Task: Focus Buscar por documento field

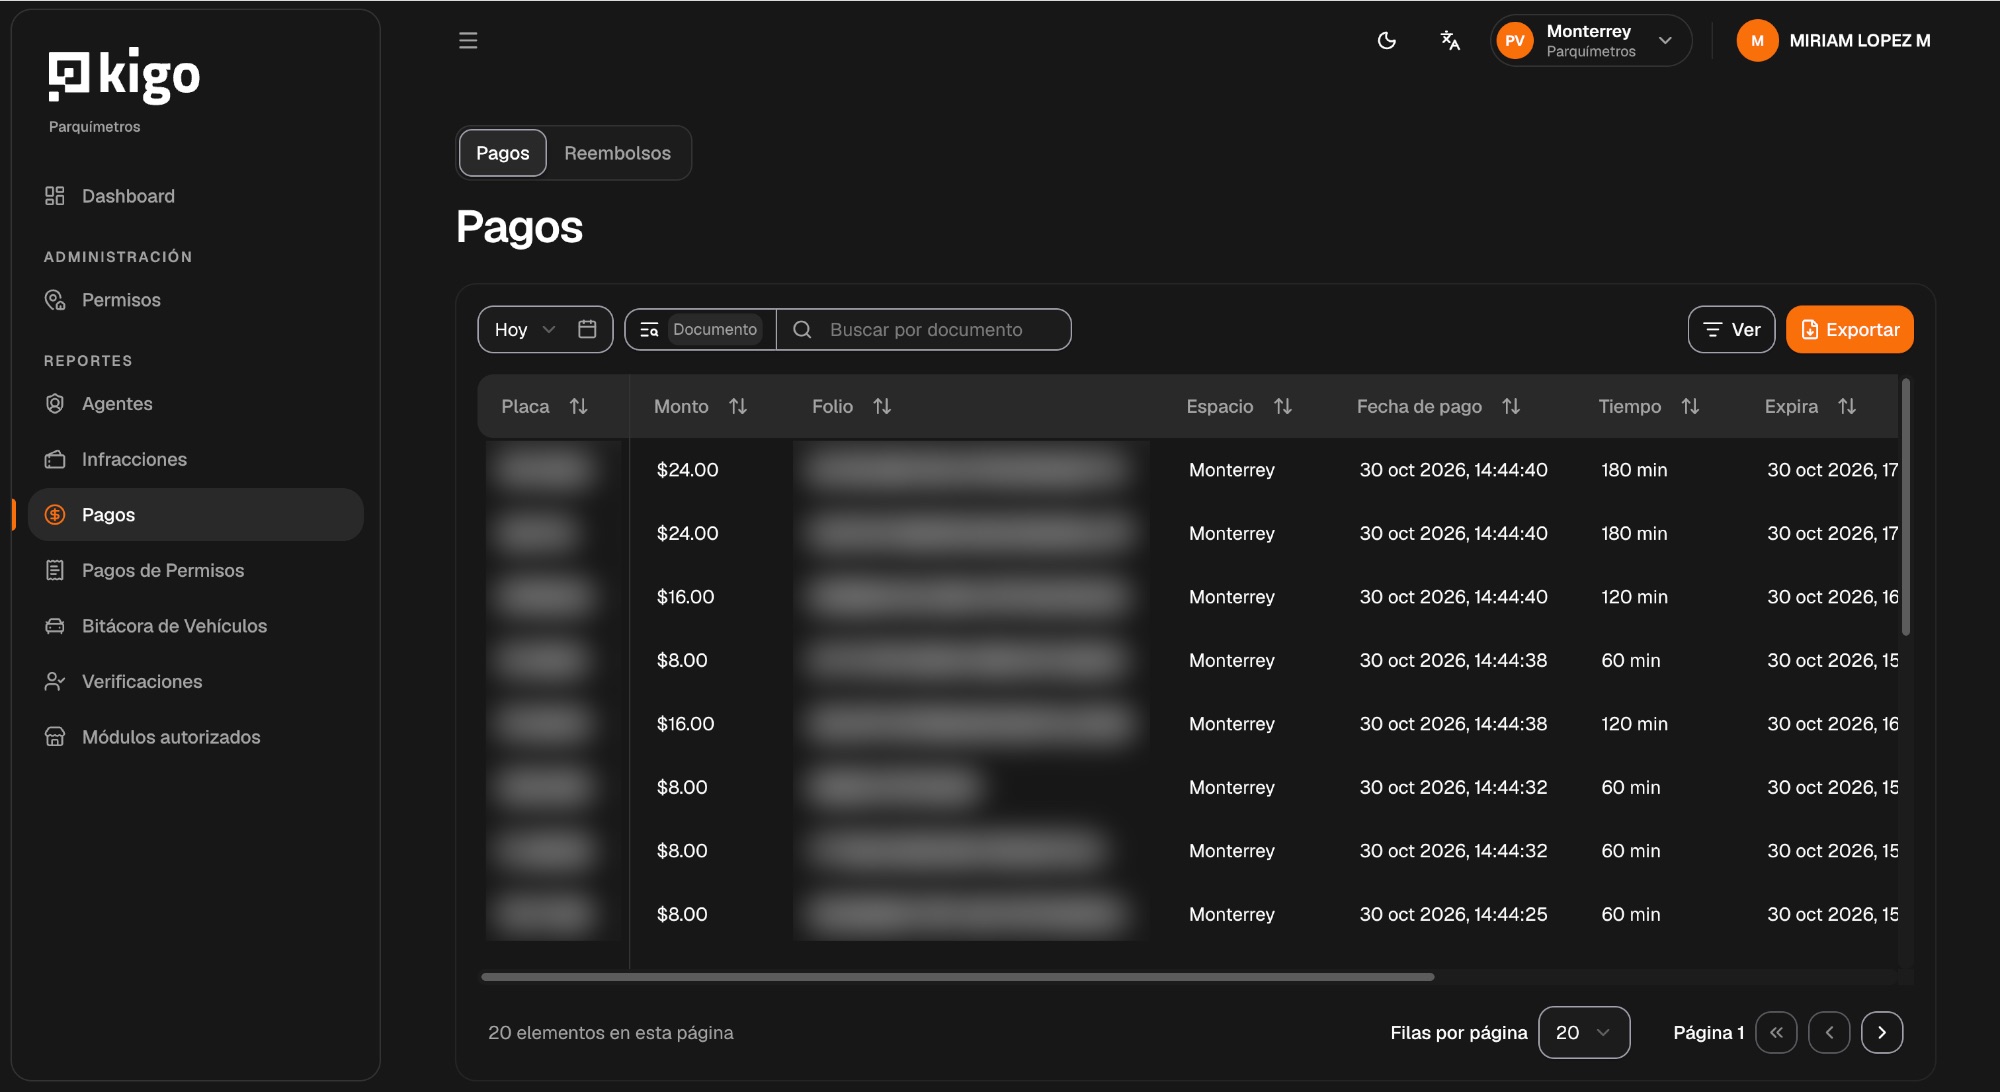Action: point(926,329)
